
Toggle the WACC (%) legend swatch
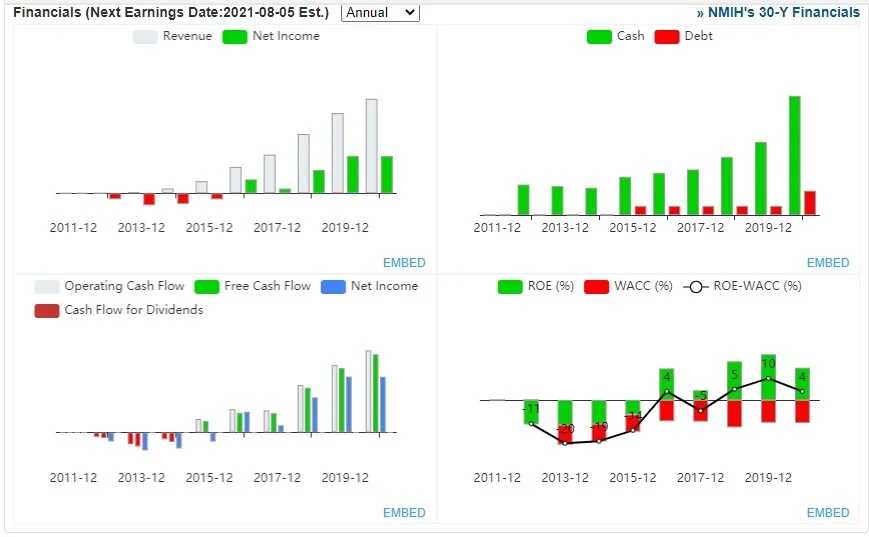pyautogui.click(x=596, y=287)
